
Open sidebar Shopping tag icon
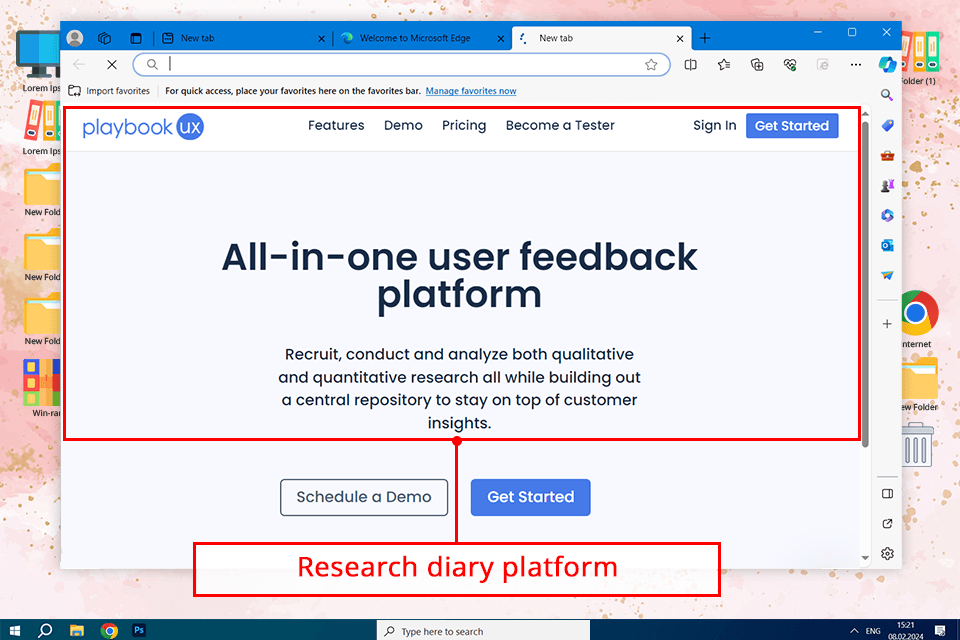887,125
